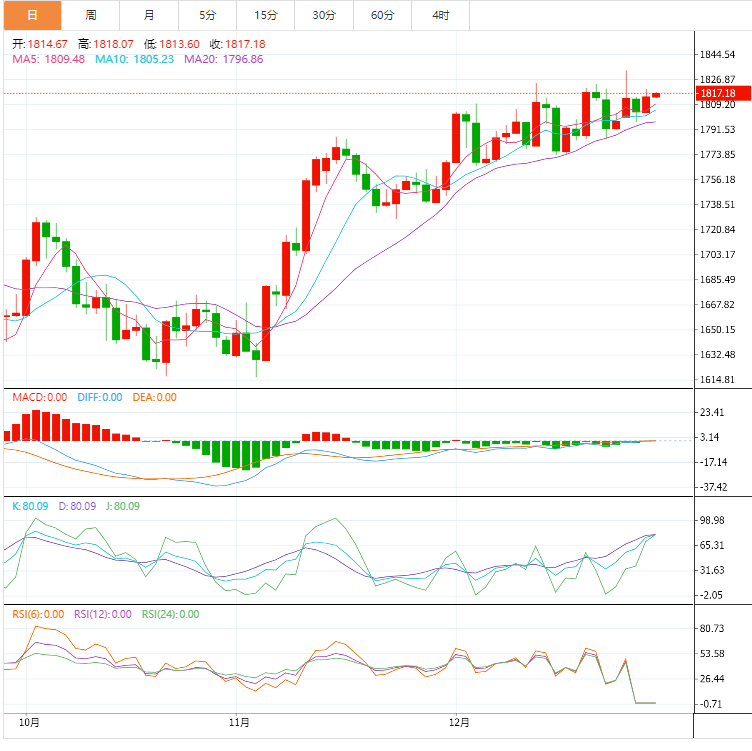Click the 98.98 KDJ axis label

[712, 520]
